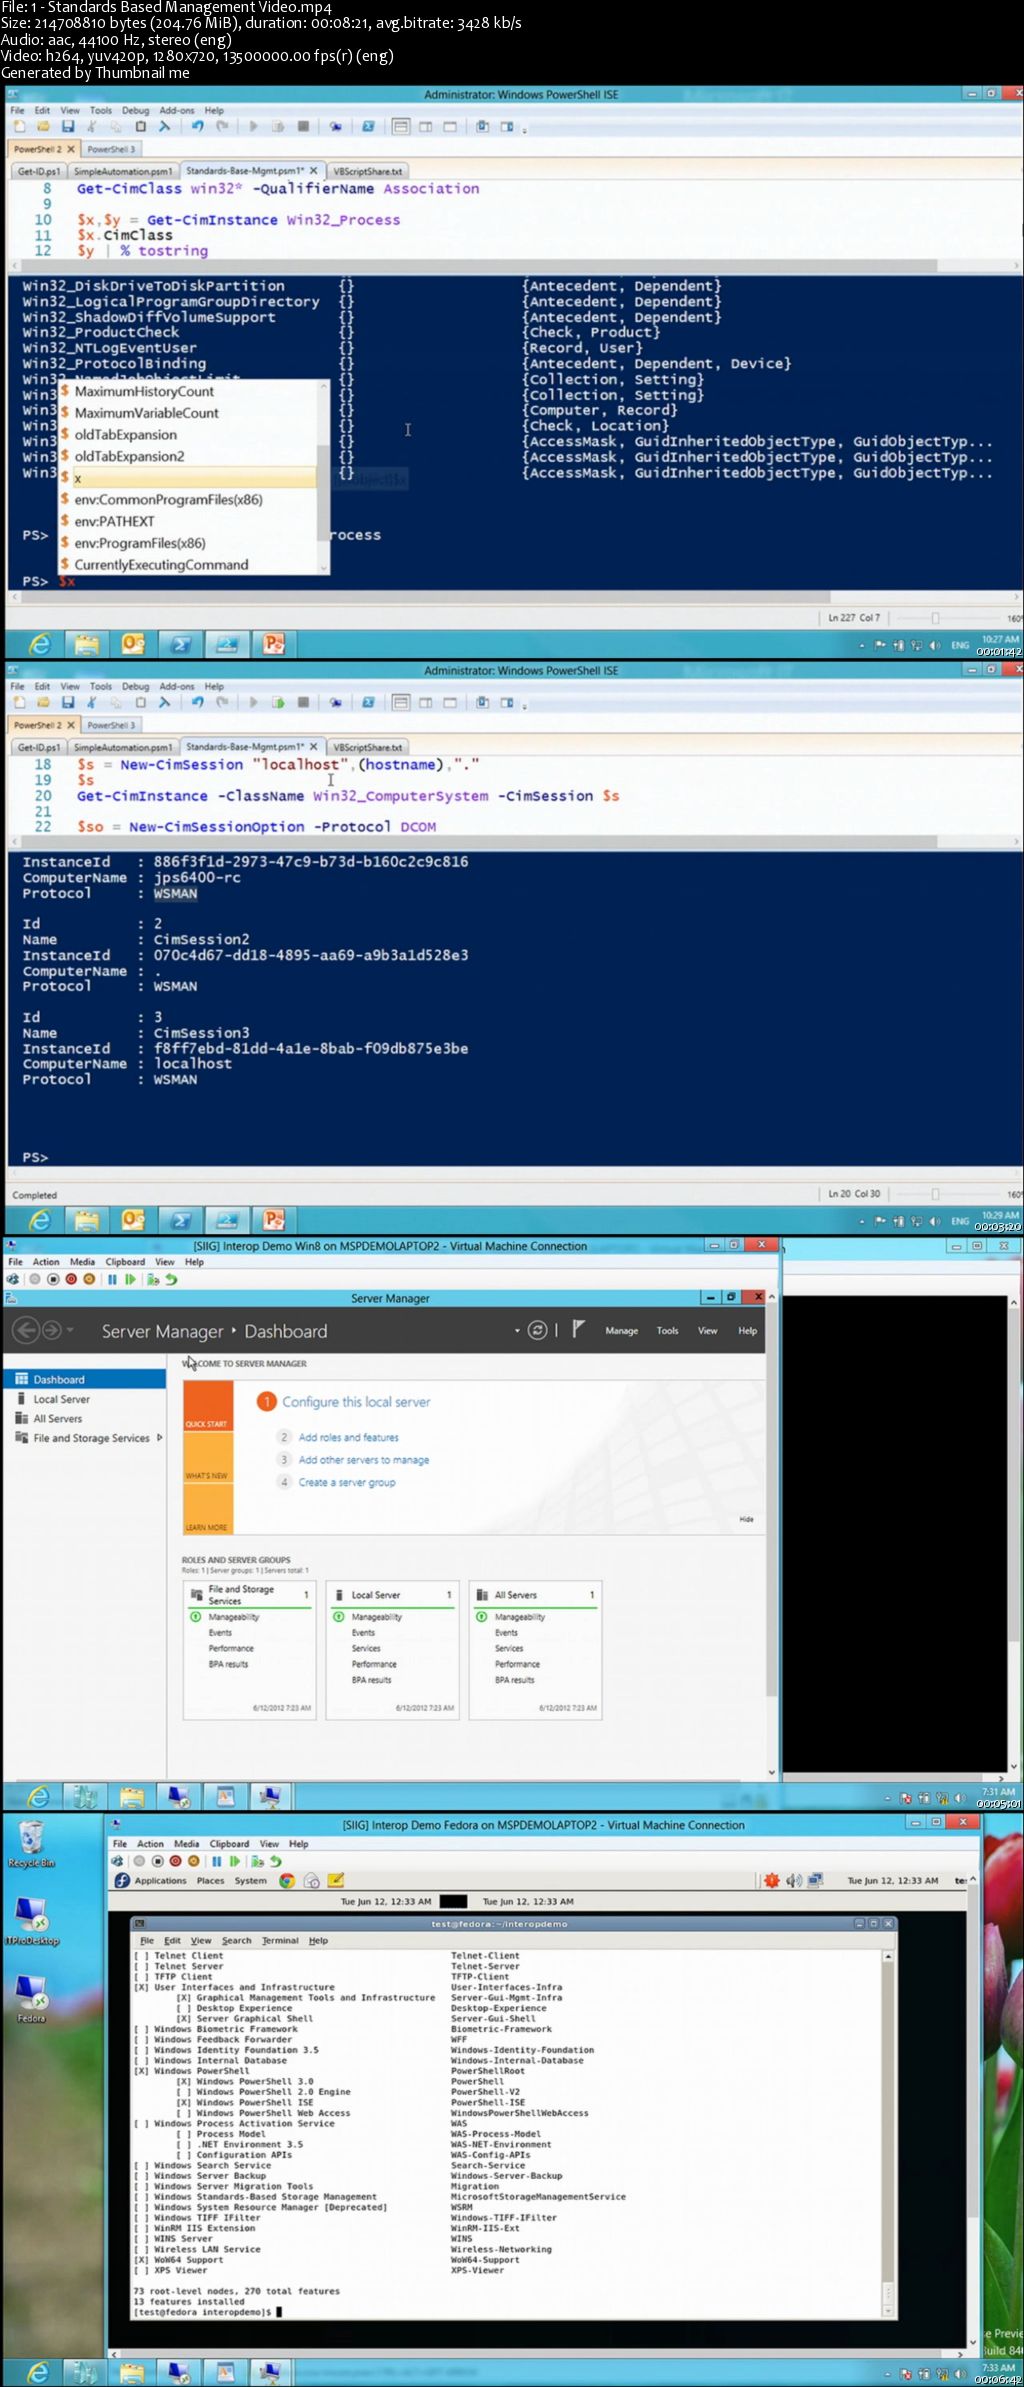
Task: Click Ctrl+Alt+Delete icon in Win8 VM Connection toolbar
Action: [x=13, y=1279]
